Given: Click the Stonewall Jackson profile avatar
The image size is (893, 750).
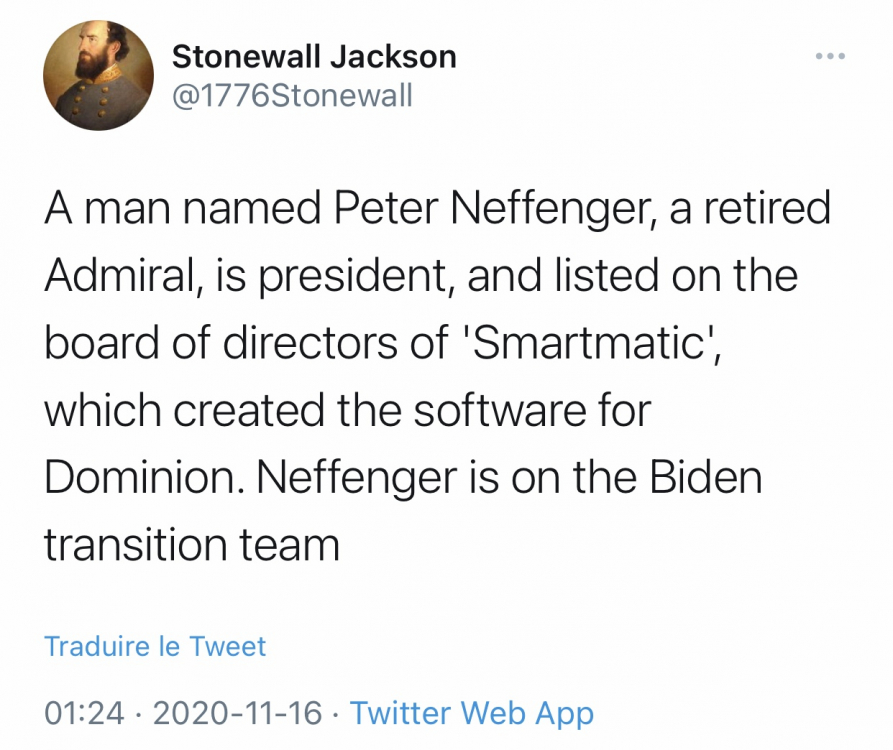Looking at the screenshot, I should [x=97, y=75].
